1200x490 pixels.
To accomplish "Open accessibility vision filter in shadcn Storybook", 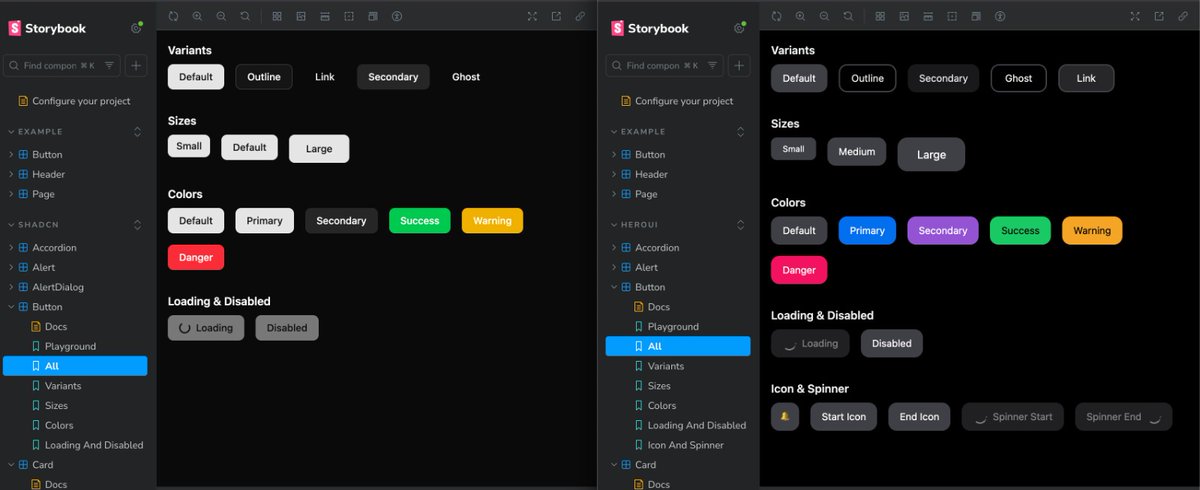I will click(x=397, y=16).
